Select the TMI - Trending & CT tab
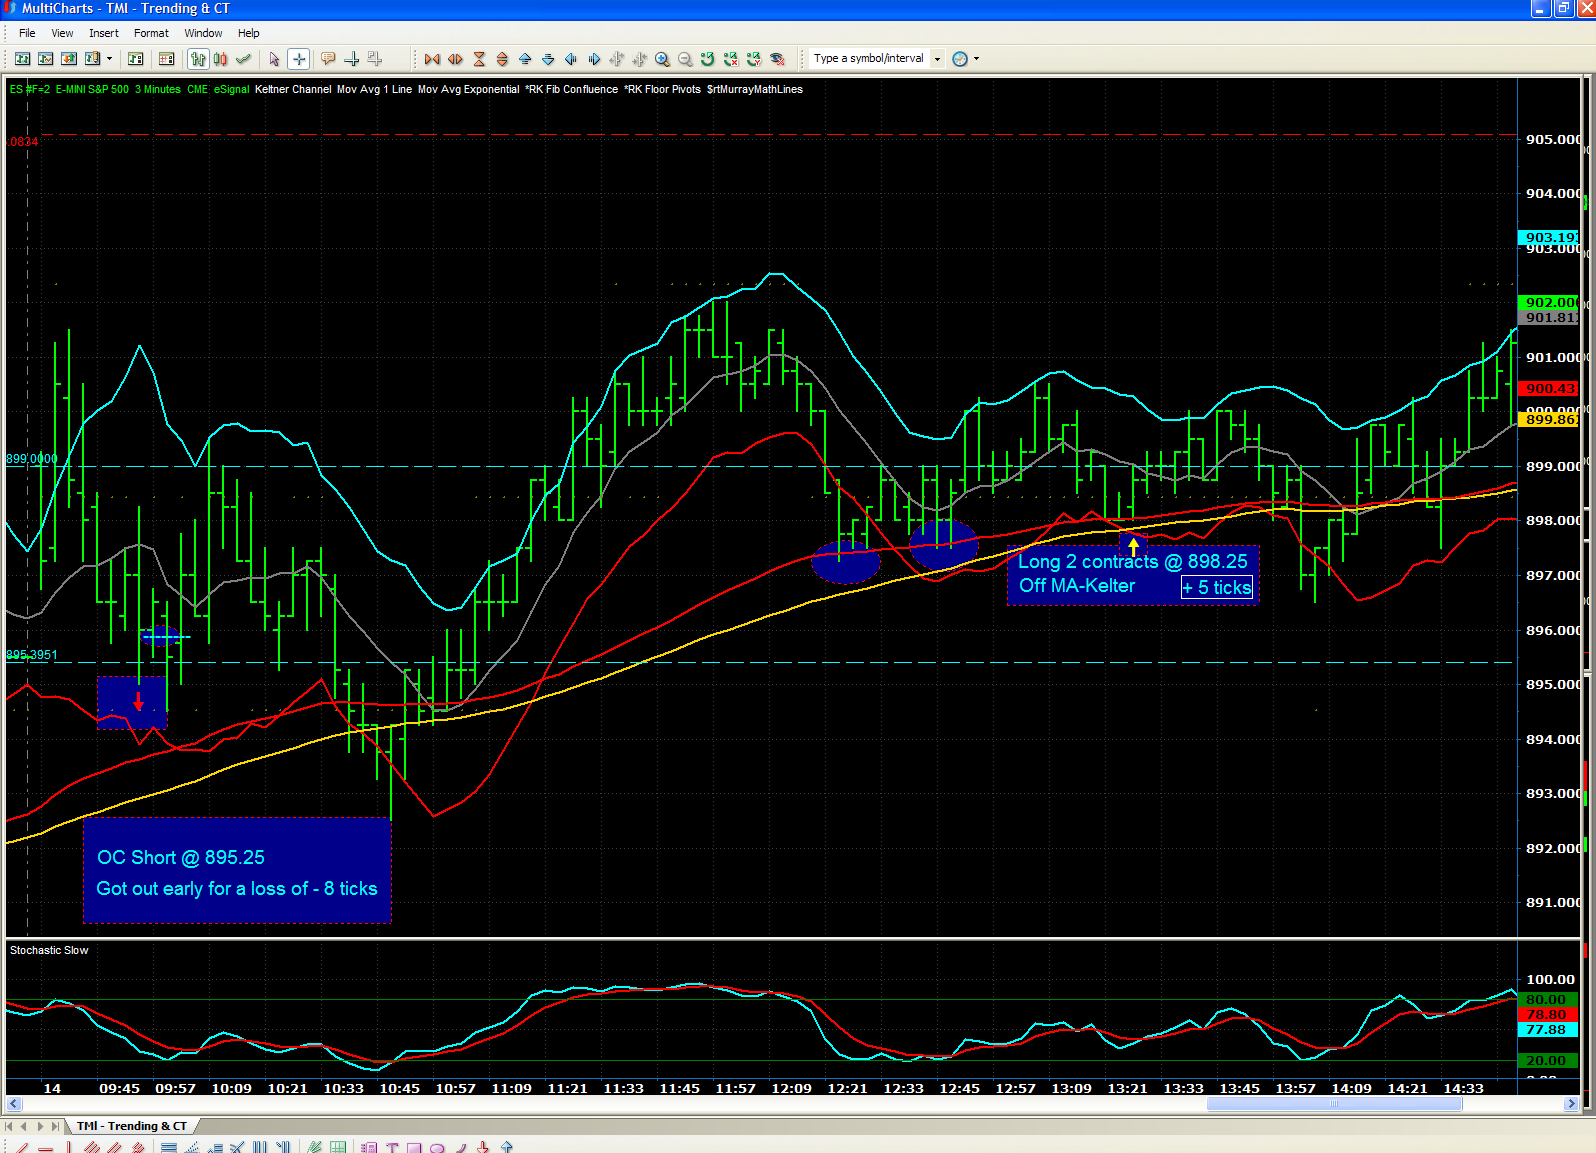 pyautogui.click(x=131, y=1126)
